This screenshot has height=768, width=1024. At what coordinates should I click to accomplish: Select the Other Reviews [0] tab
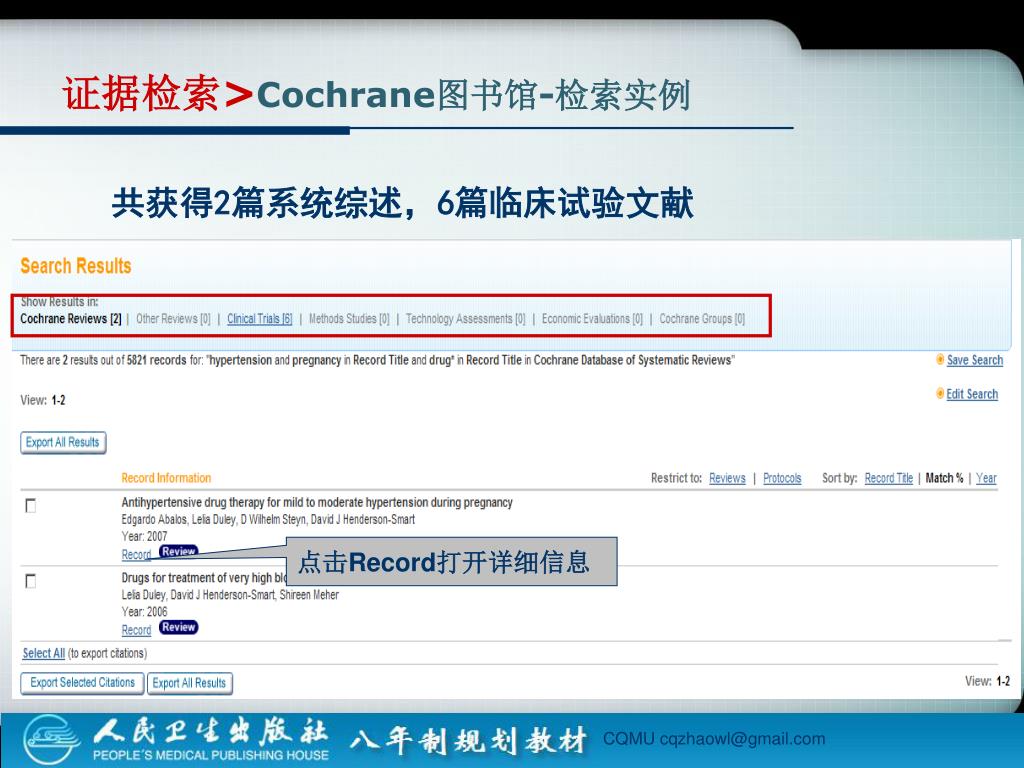173,319
